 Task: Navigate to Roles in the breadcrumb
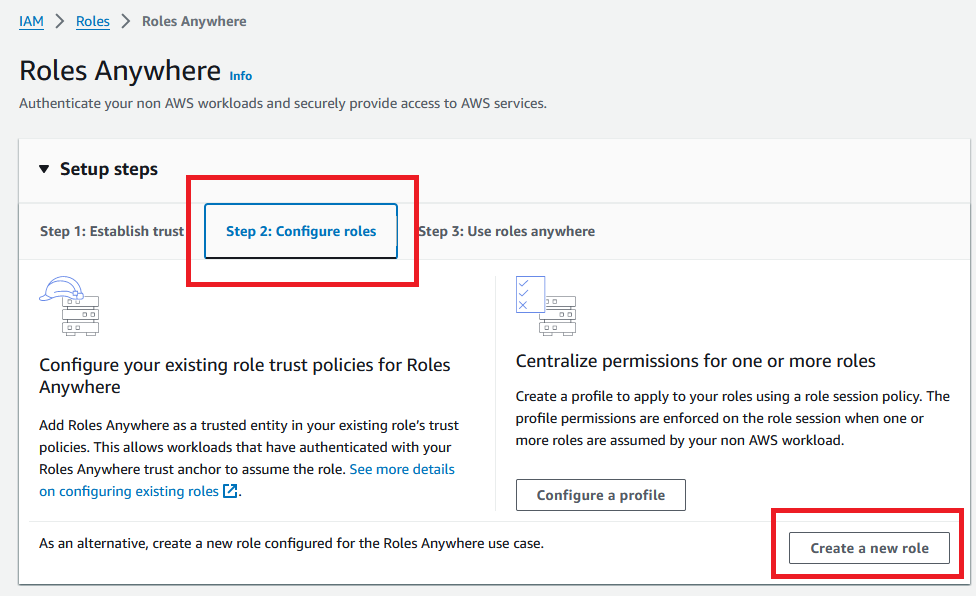[93, 21]
